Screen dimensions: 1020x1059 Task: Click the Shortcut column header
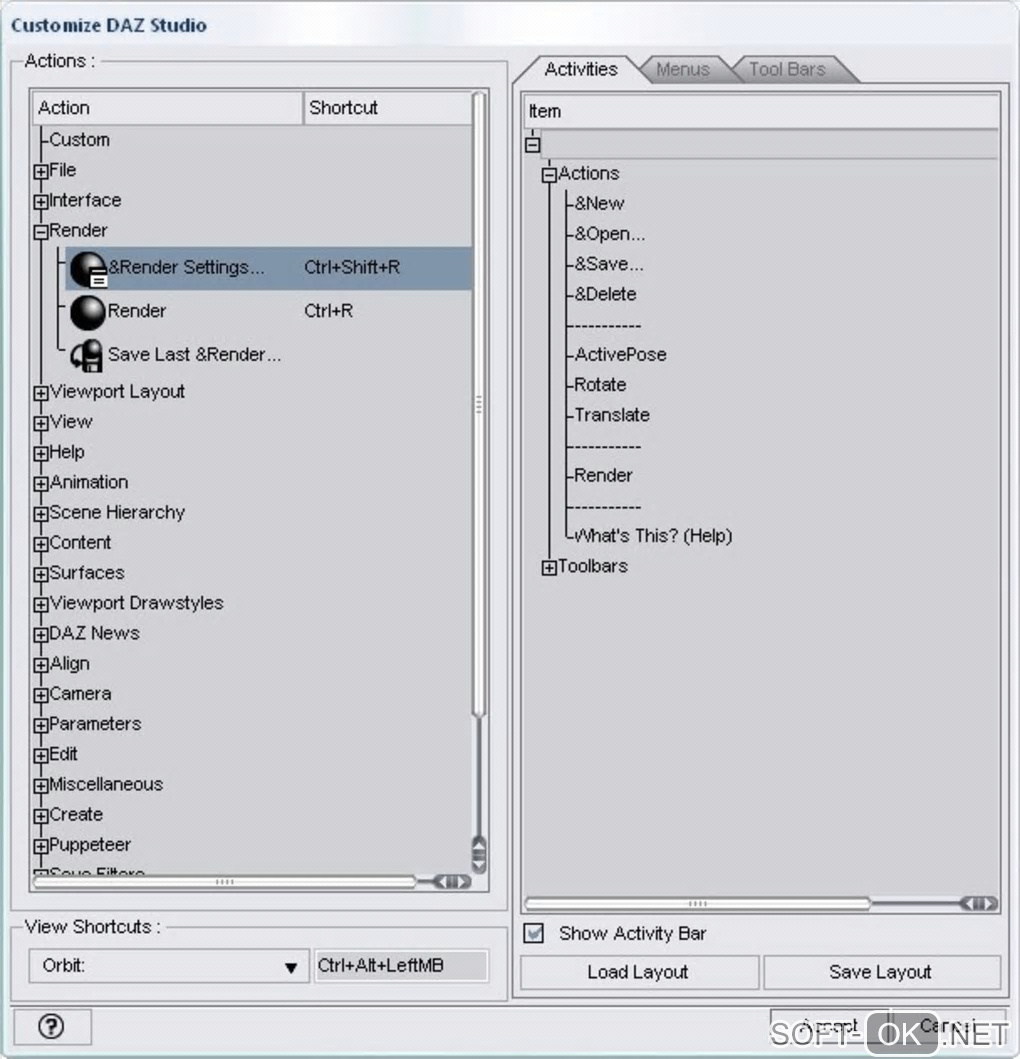pyautogui.click(x=388, y=108)
